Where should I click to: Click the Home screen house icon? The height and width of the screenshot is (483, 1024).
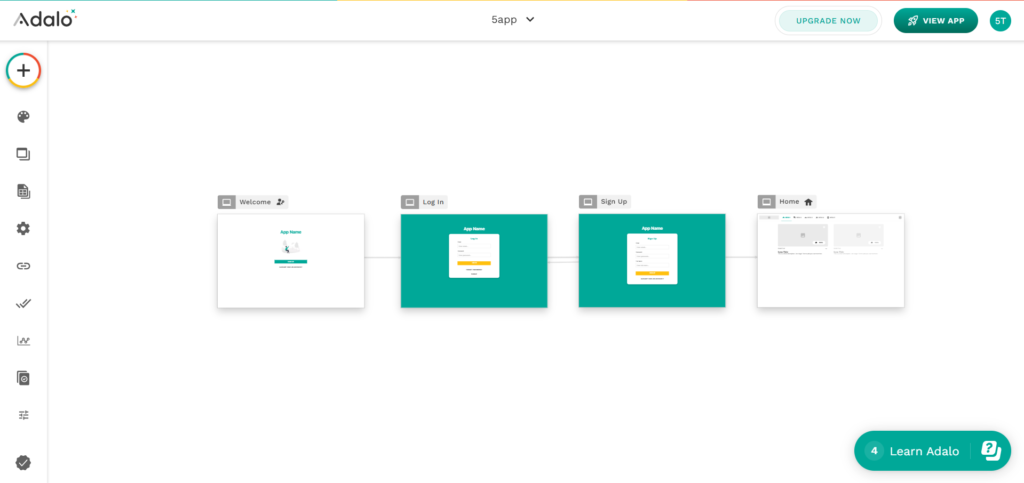pos(808,202)
